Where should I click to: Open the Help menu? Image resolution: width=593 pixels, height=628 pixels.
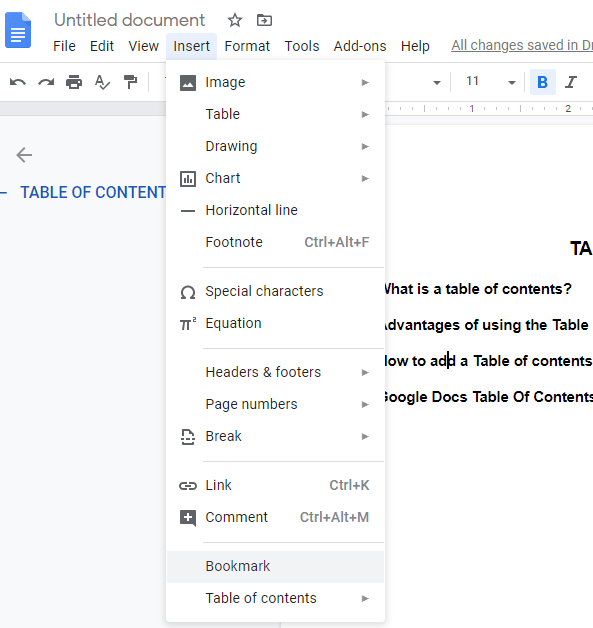(x=415, y=46)
